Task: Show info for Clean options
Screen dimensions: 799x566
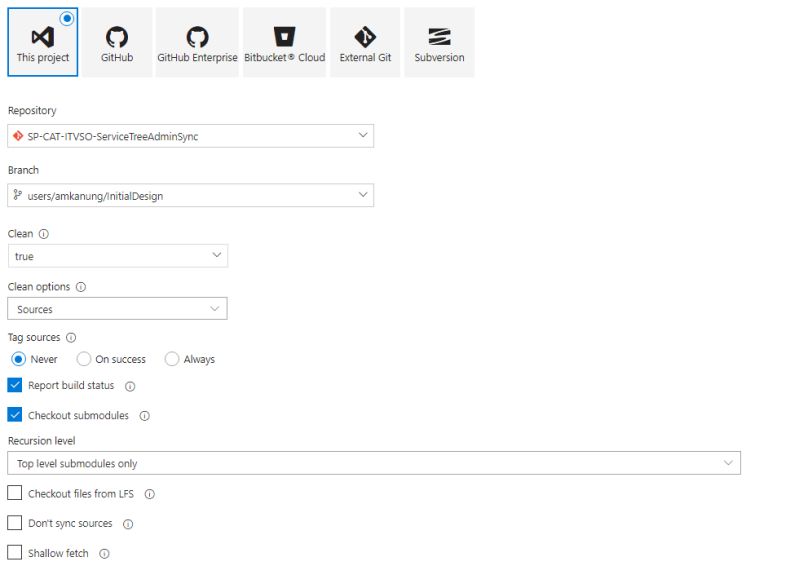Action: [x=81, y=287]
